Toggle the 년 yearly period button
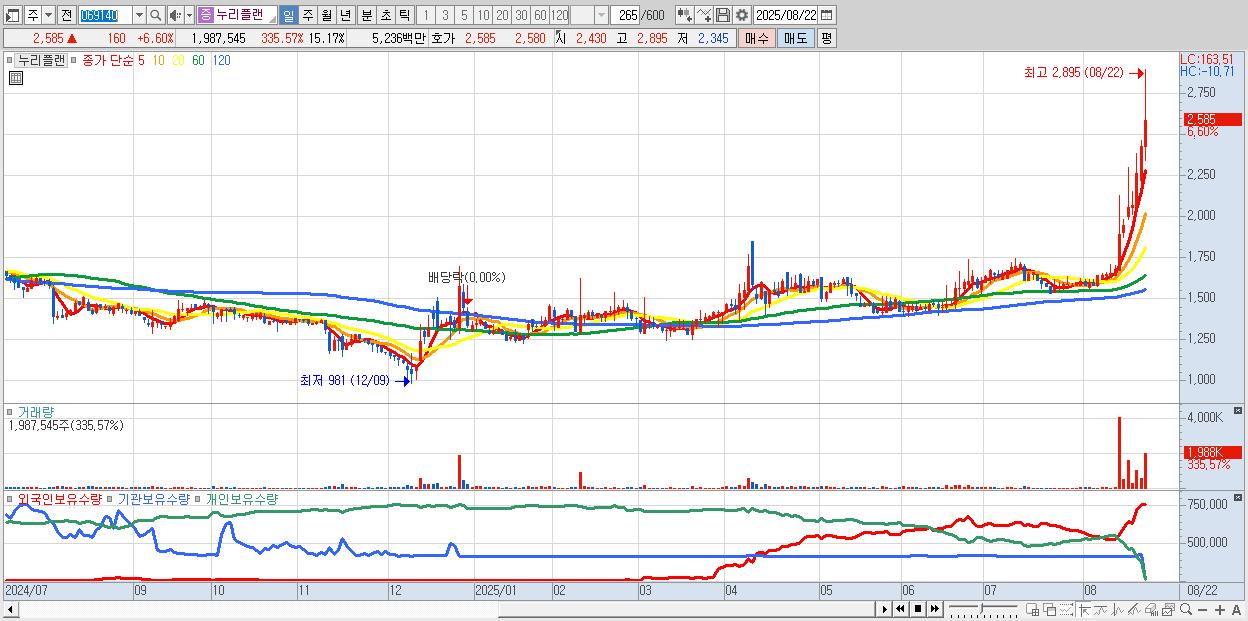The width and height of the screenshot is (1248, 621). 345,15
